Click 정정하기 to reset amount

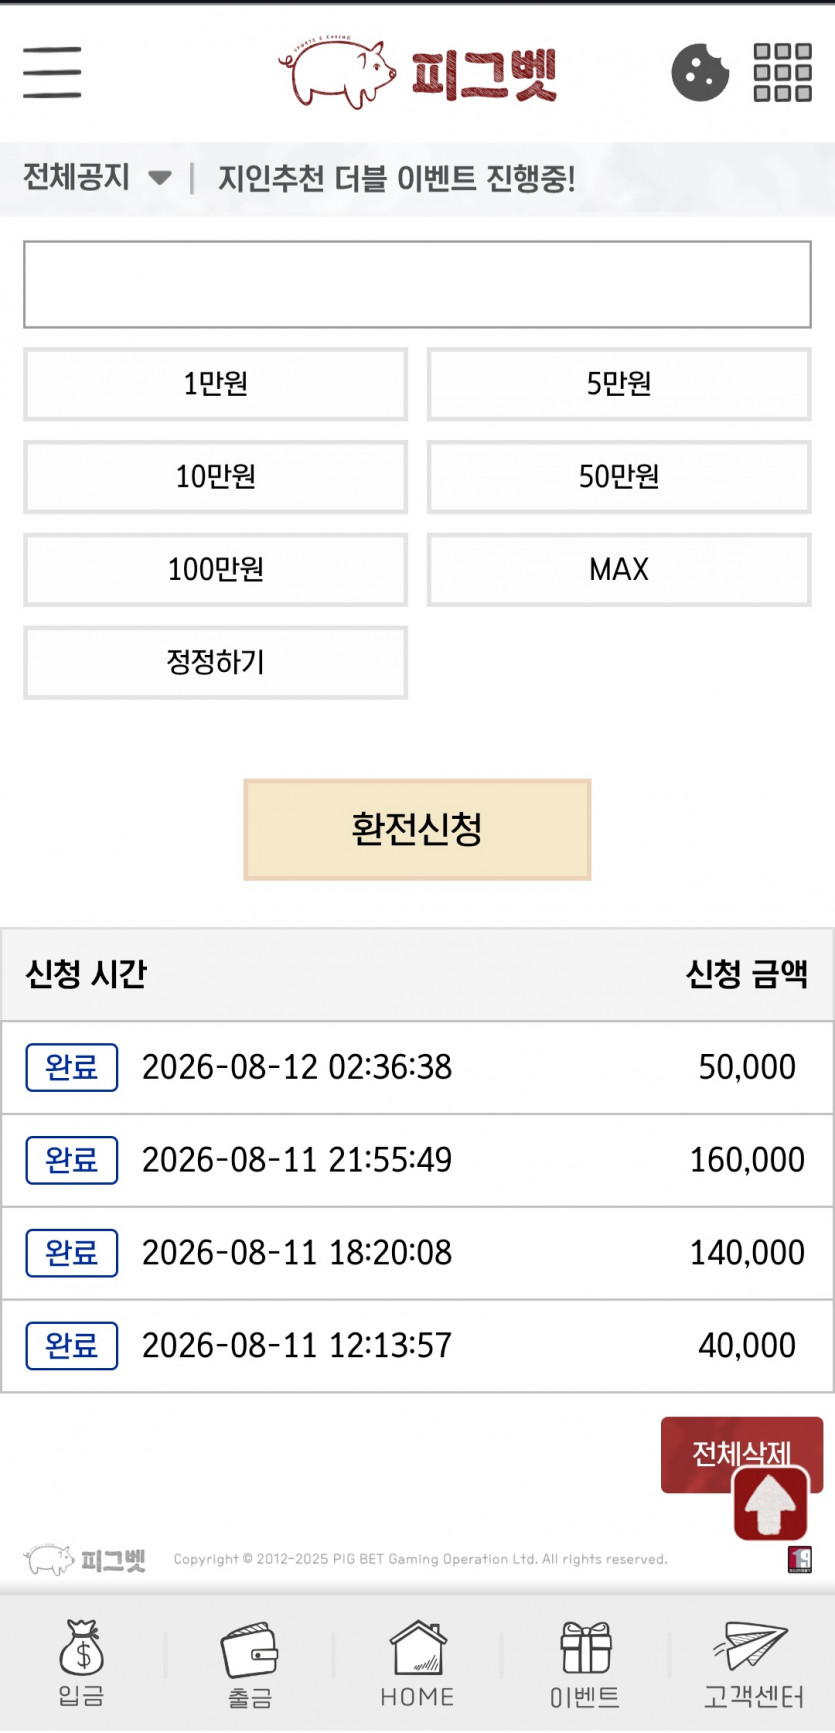[x=215, y=662]
